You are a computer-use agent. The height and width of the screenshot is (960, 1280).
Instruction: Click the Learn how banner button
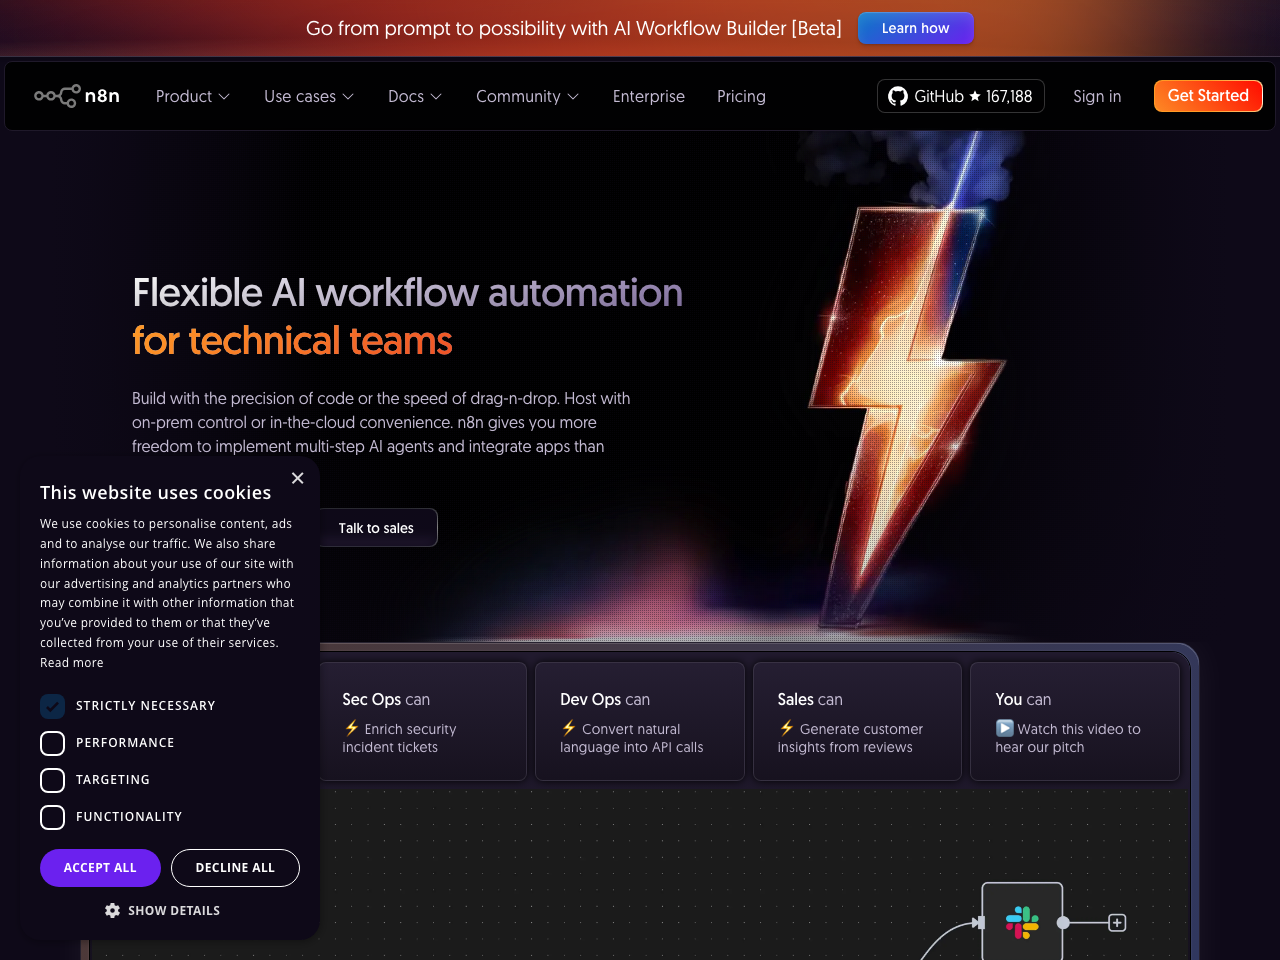tap(915, 28)
